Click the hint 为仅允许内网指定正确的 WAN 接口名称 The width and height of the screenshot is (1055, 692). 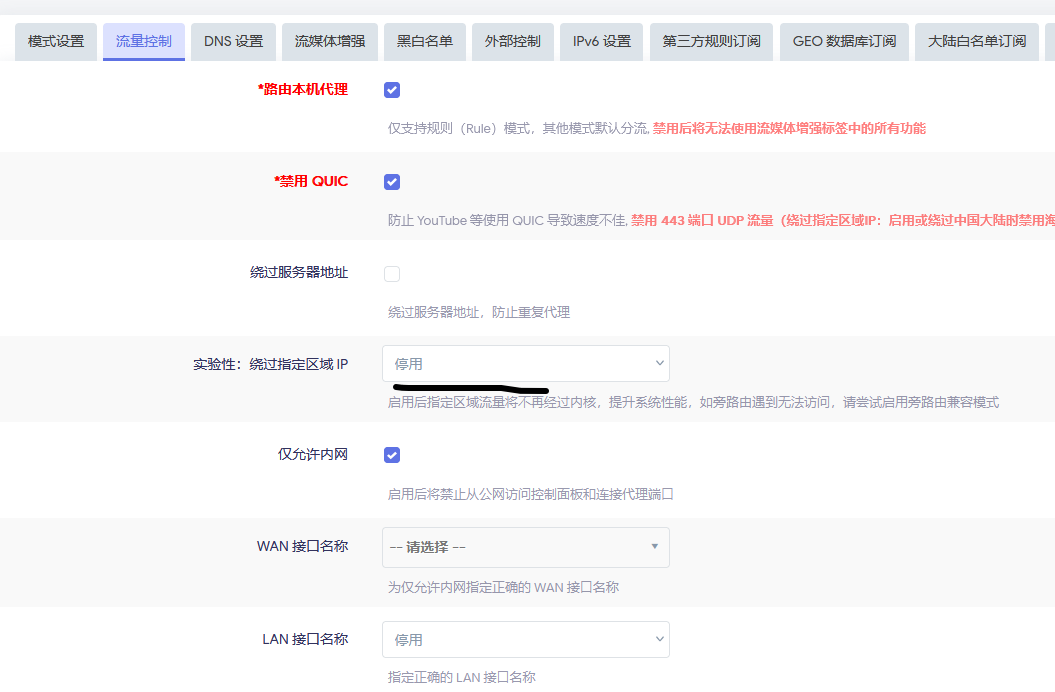coord(503,587)
